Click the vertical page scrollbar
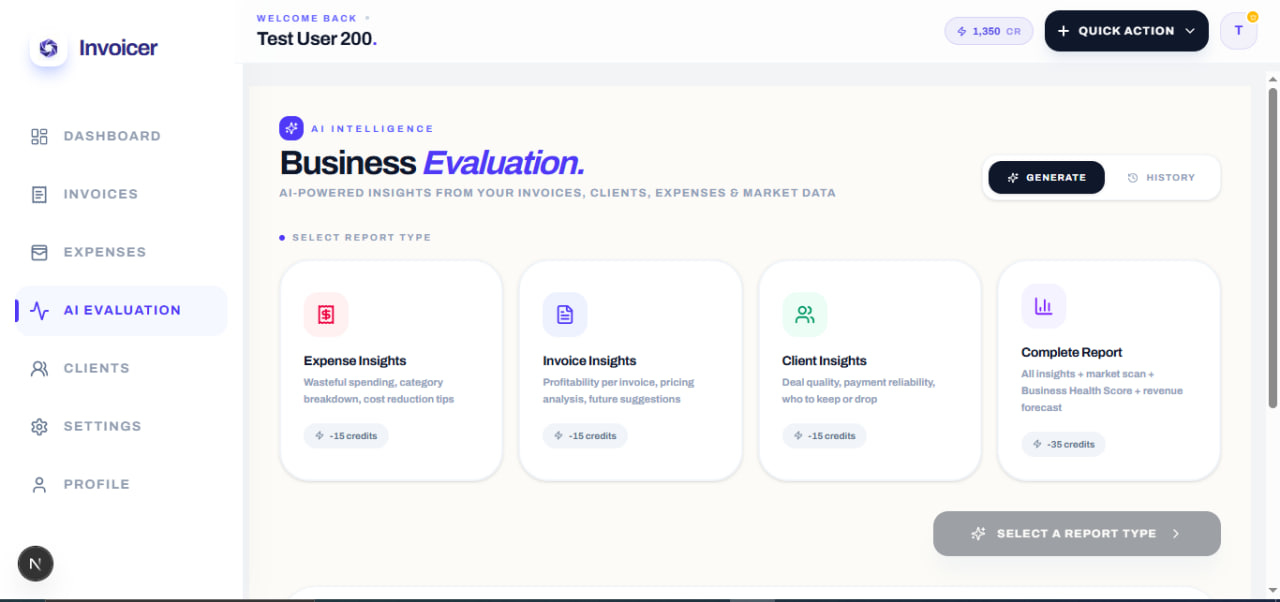 1273,248
